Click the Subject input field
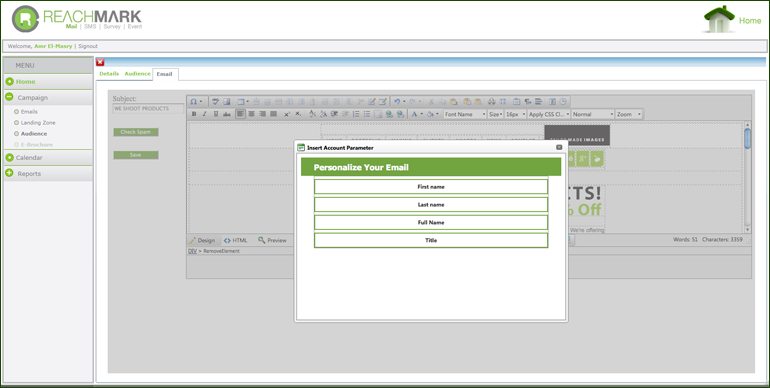The height and width of the screenshot is (388, 770). pos(148,109)
